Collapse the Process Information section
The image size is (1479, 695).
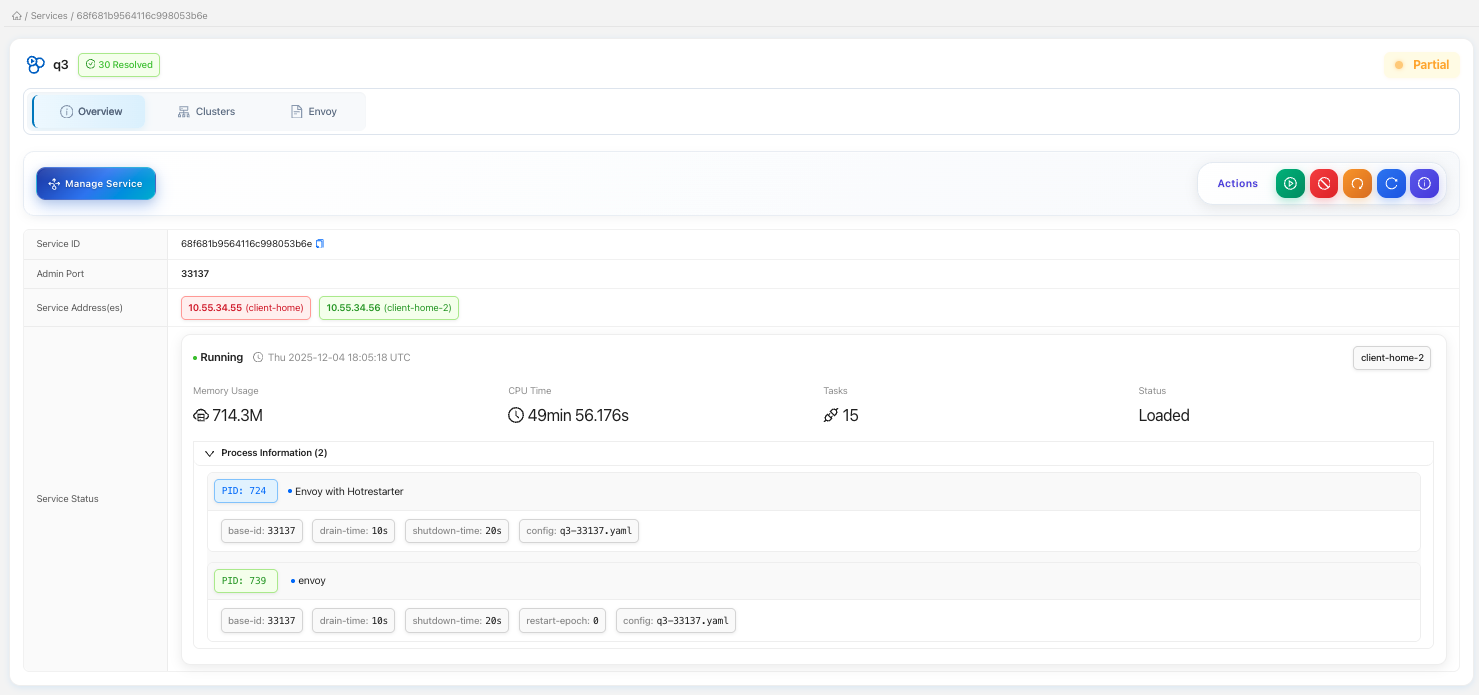[x=210, y=453]
